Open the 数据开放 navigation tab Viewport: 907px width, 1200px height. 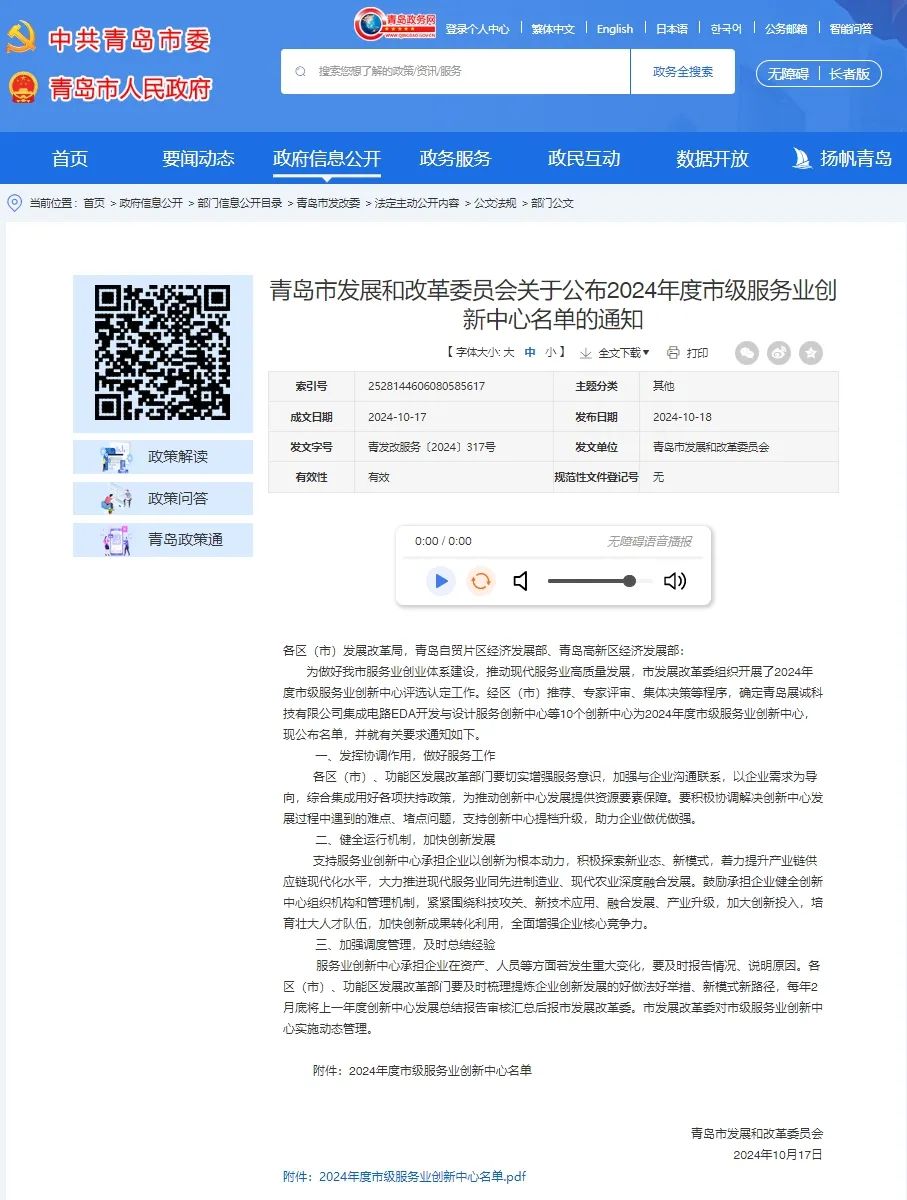pyautogui.click(x=712, y=158)
